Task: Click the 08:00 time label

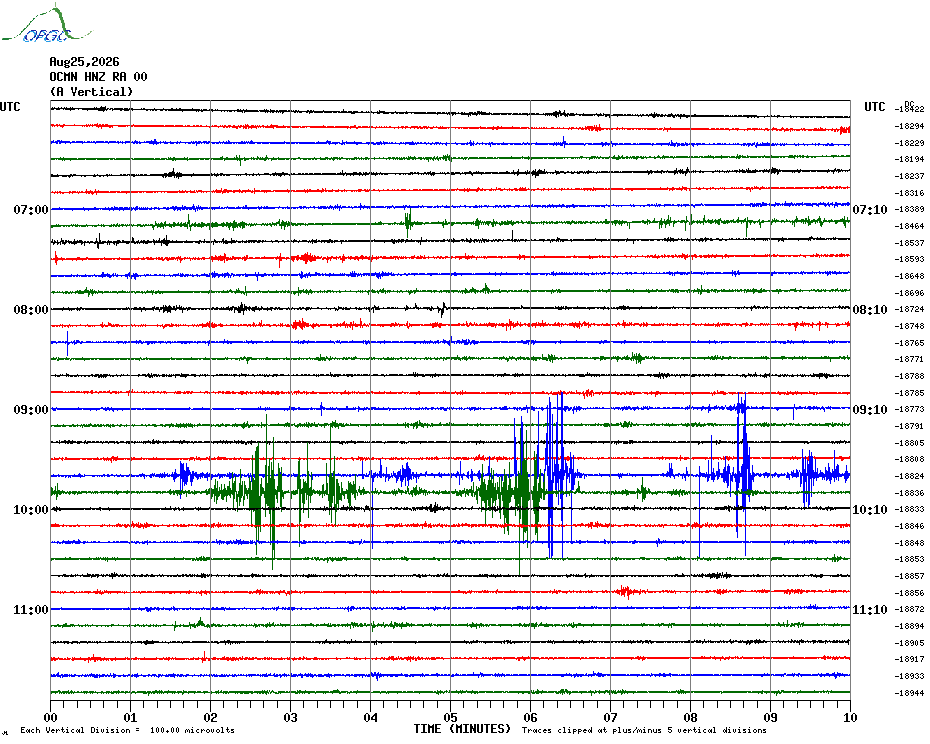Action: pos(31,310)
